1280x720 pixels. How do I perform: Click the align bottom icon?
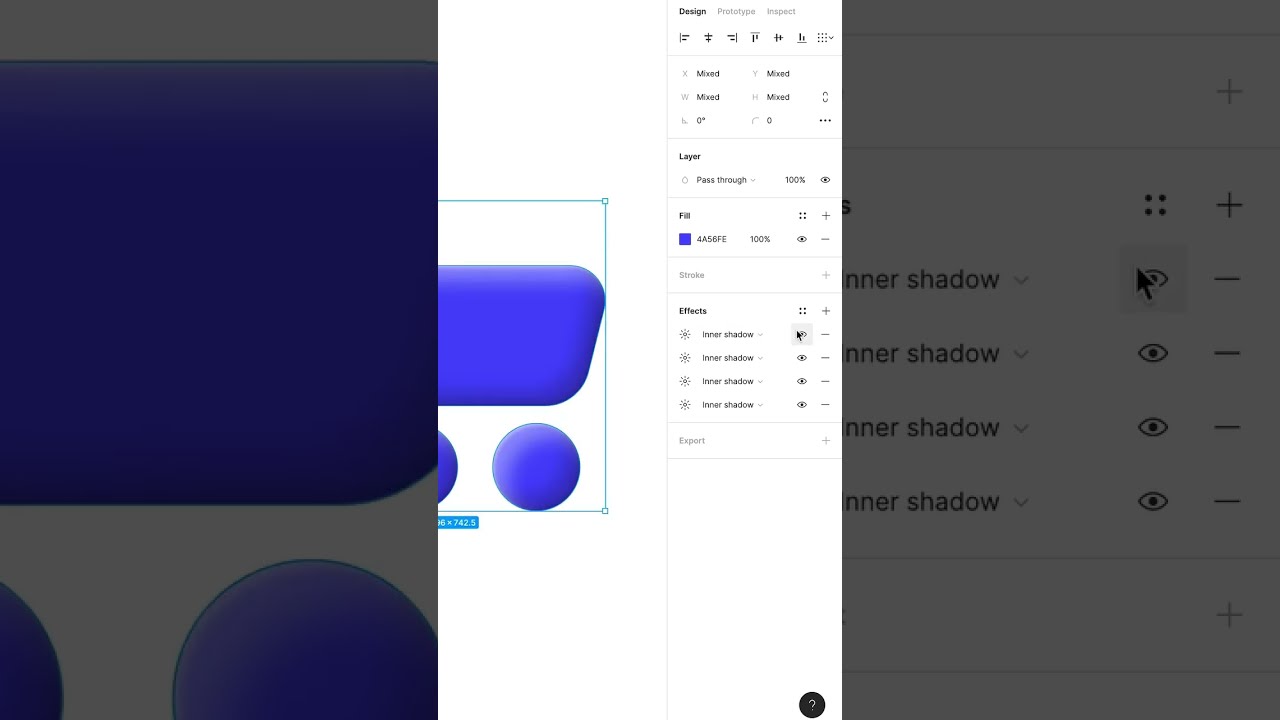(x=801, y=38)
